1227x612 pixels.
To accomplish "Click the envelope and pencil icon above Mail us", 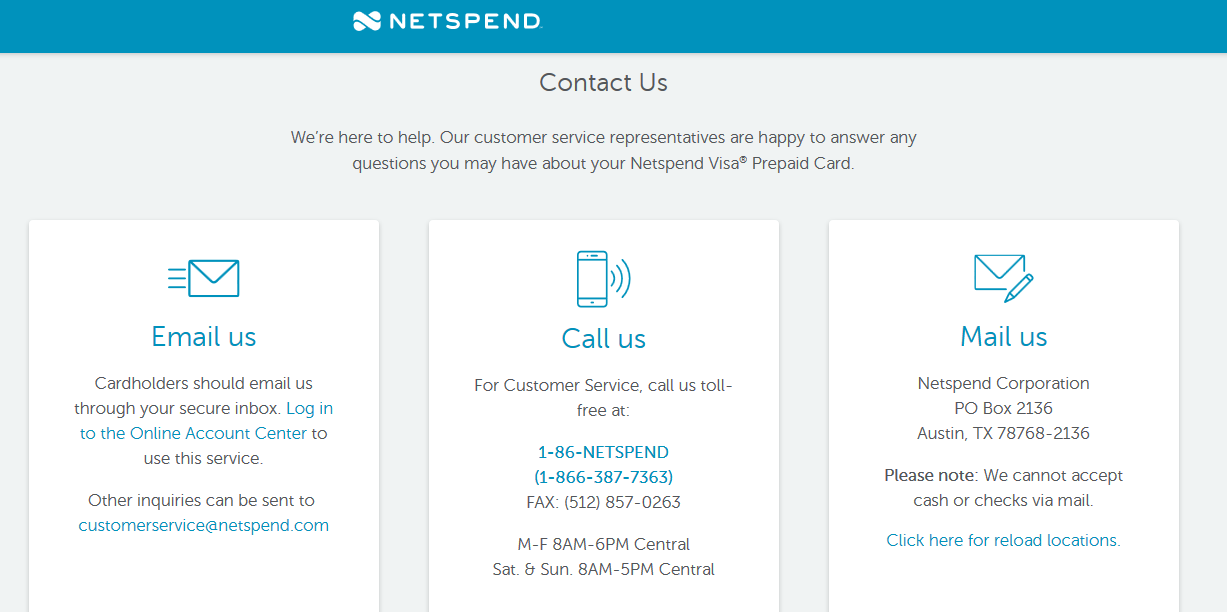I will [1004, 278].
